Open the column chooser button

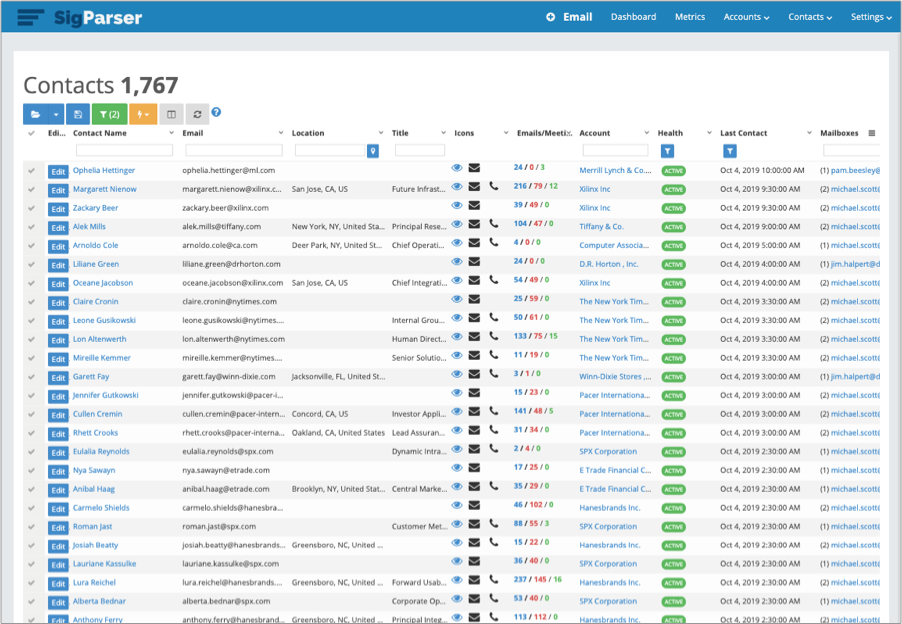pyautogui.click(x=171, y=114)
